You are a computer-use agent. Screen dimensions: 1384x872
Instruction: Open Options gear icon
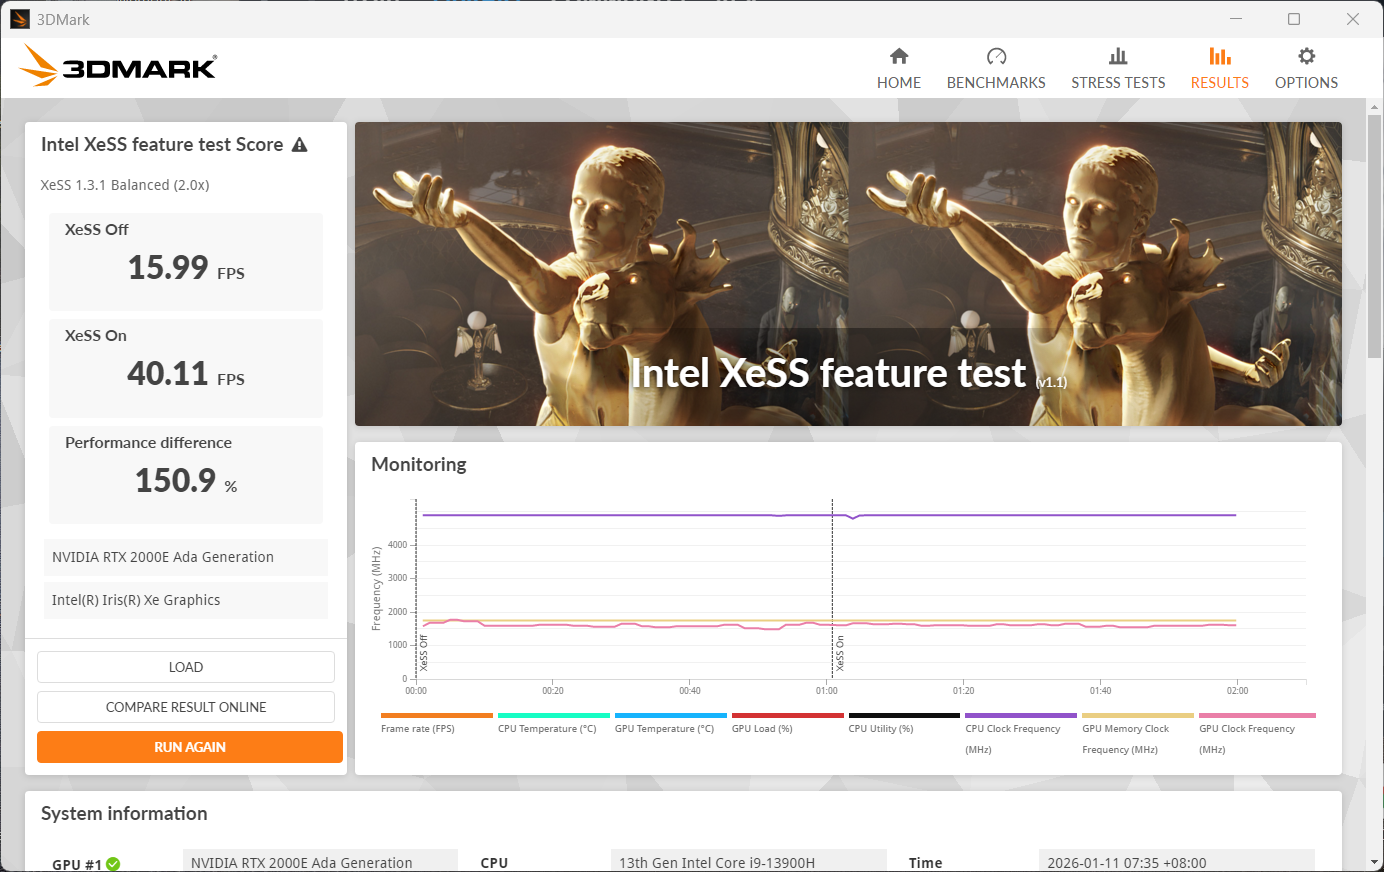1306,56
